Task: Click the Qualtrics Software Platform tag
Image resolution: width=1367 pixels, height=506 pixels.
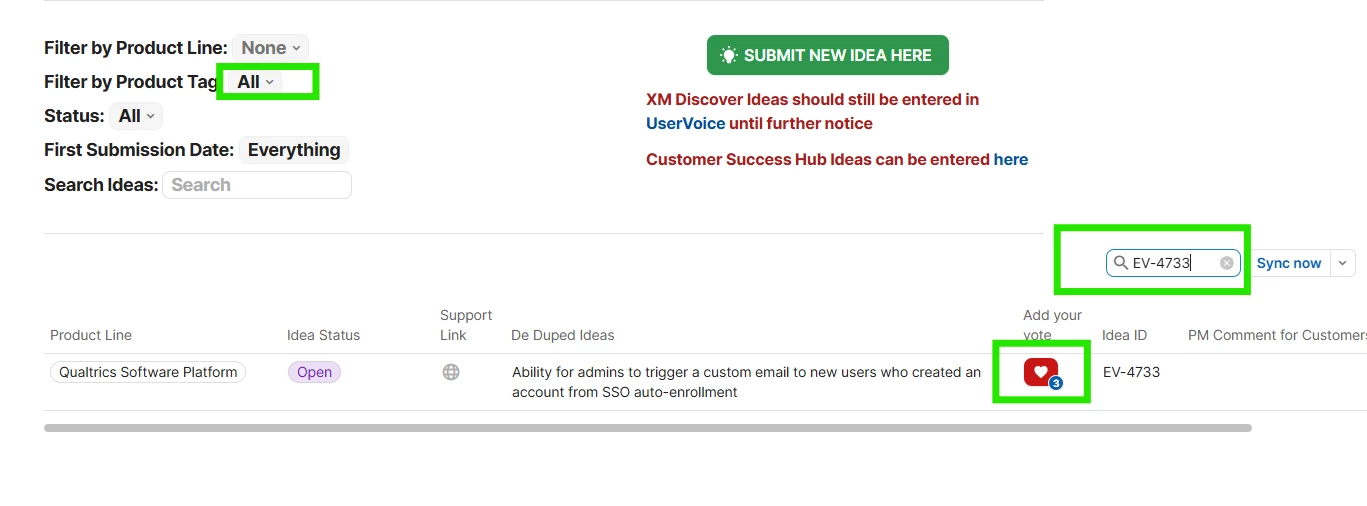Action: click(148, 372)
